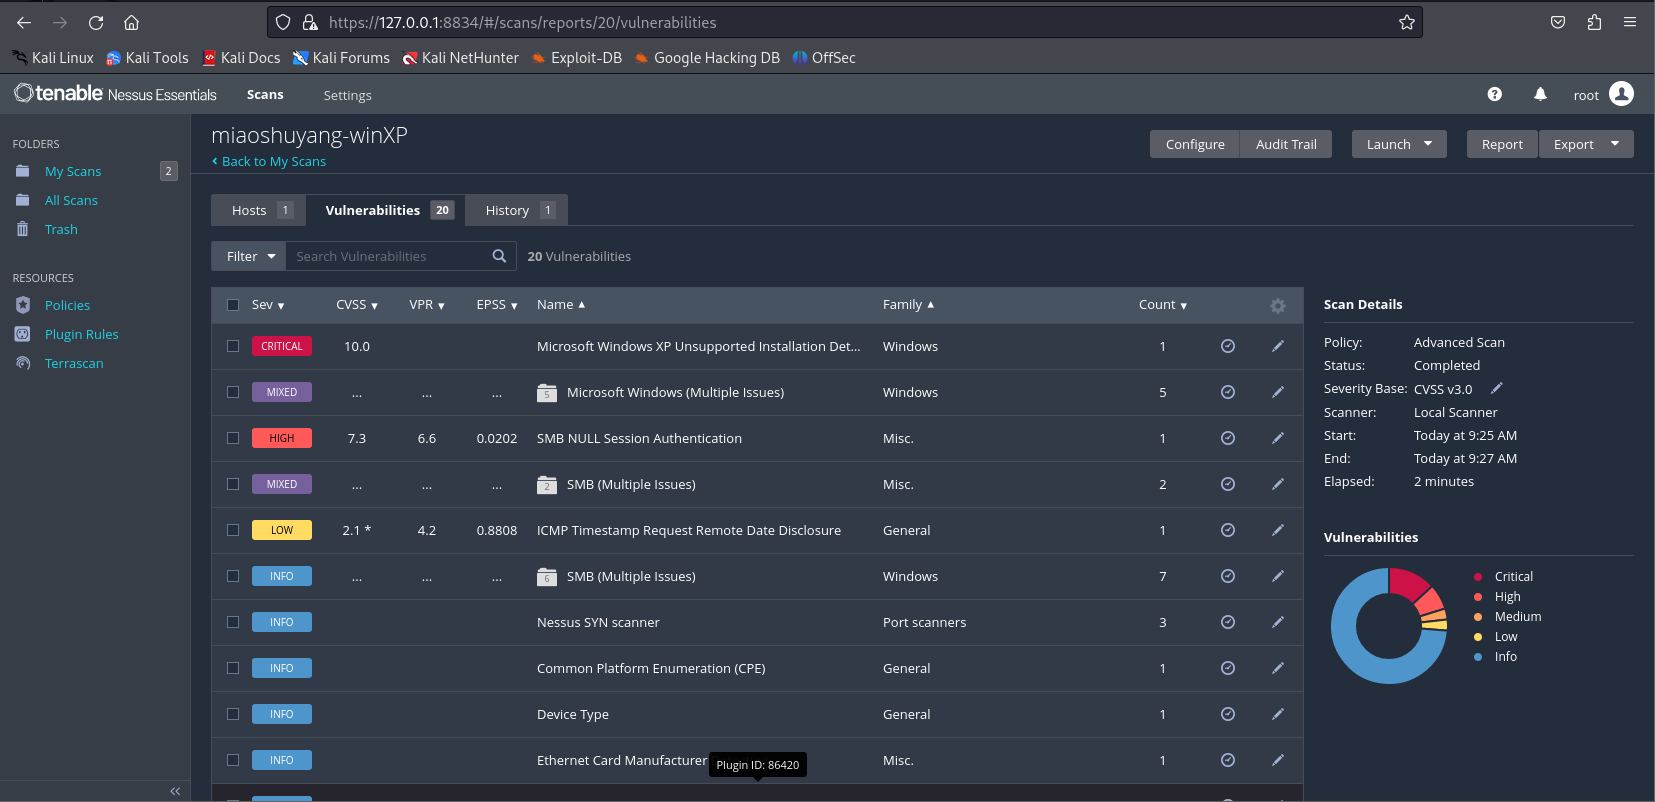
Task: Click the Info legend color dot
Action: 1478,656
